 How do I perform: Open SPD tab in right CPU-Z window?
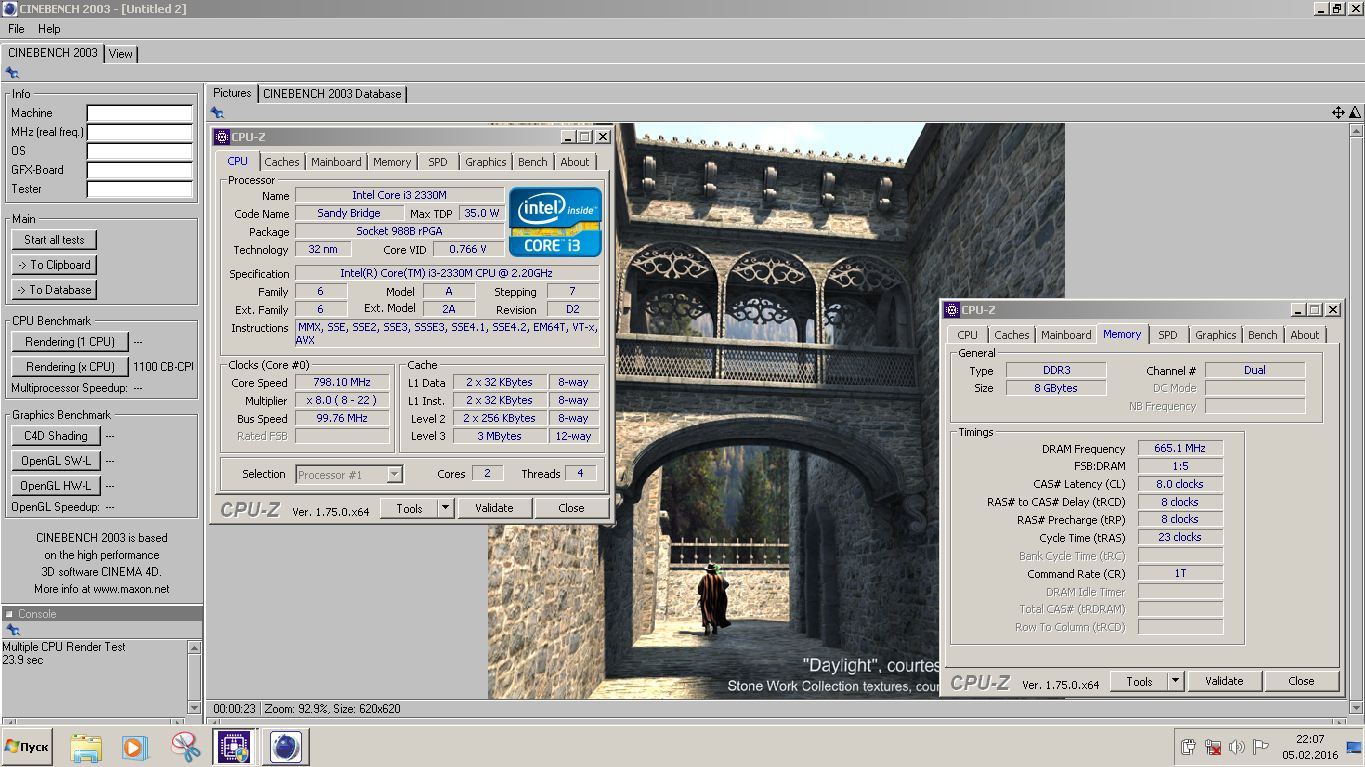click(x=1168, y=335)
